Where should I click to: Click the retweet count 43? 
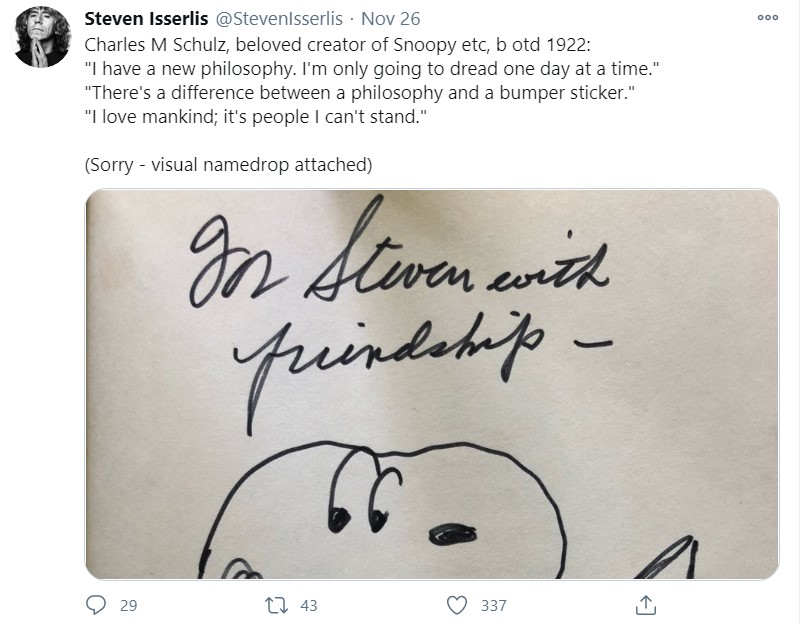pos(308,605)
